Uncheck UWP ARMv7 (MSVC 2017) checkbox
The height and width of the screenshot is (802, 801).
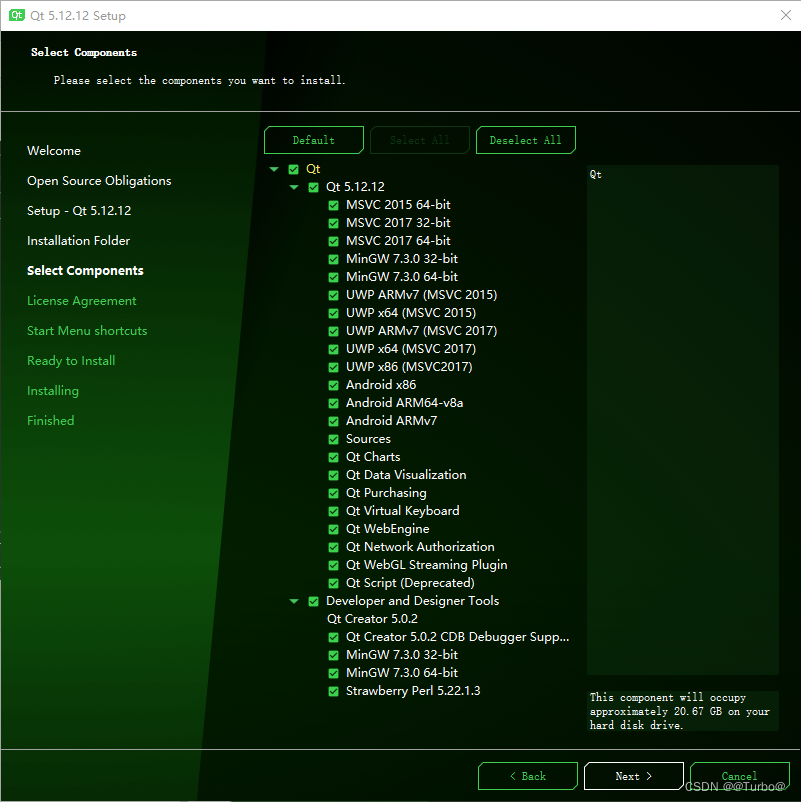(x=333, y=331)
